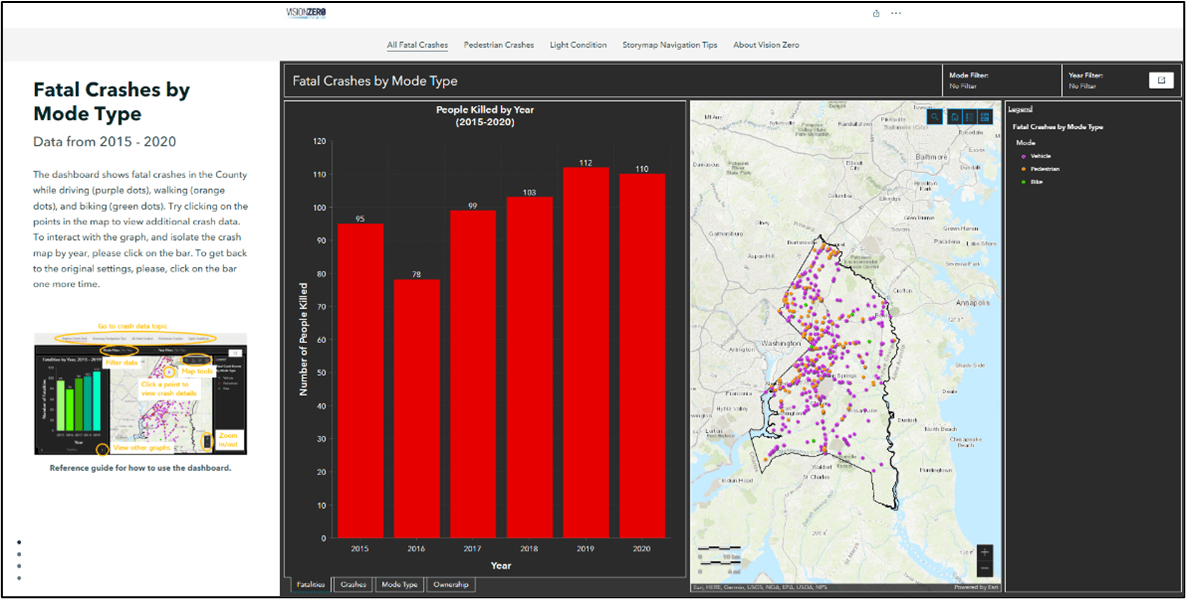Open the basemap gallery grid icon
The height and width of the screenshot is (599, 1186).
pyautogui.click(x=986, y=117)
